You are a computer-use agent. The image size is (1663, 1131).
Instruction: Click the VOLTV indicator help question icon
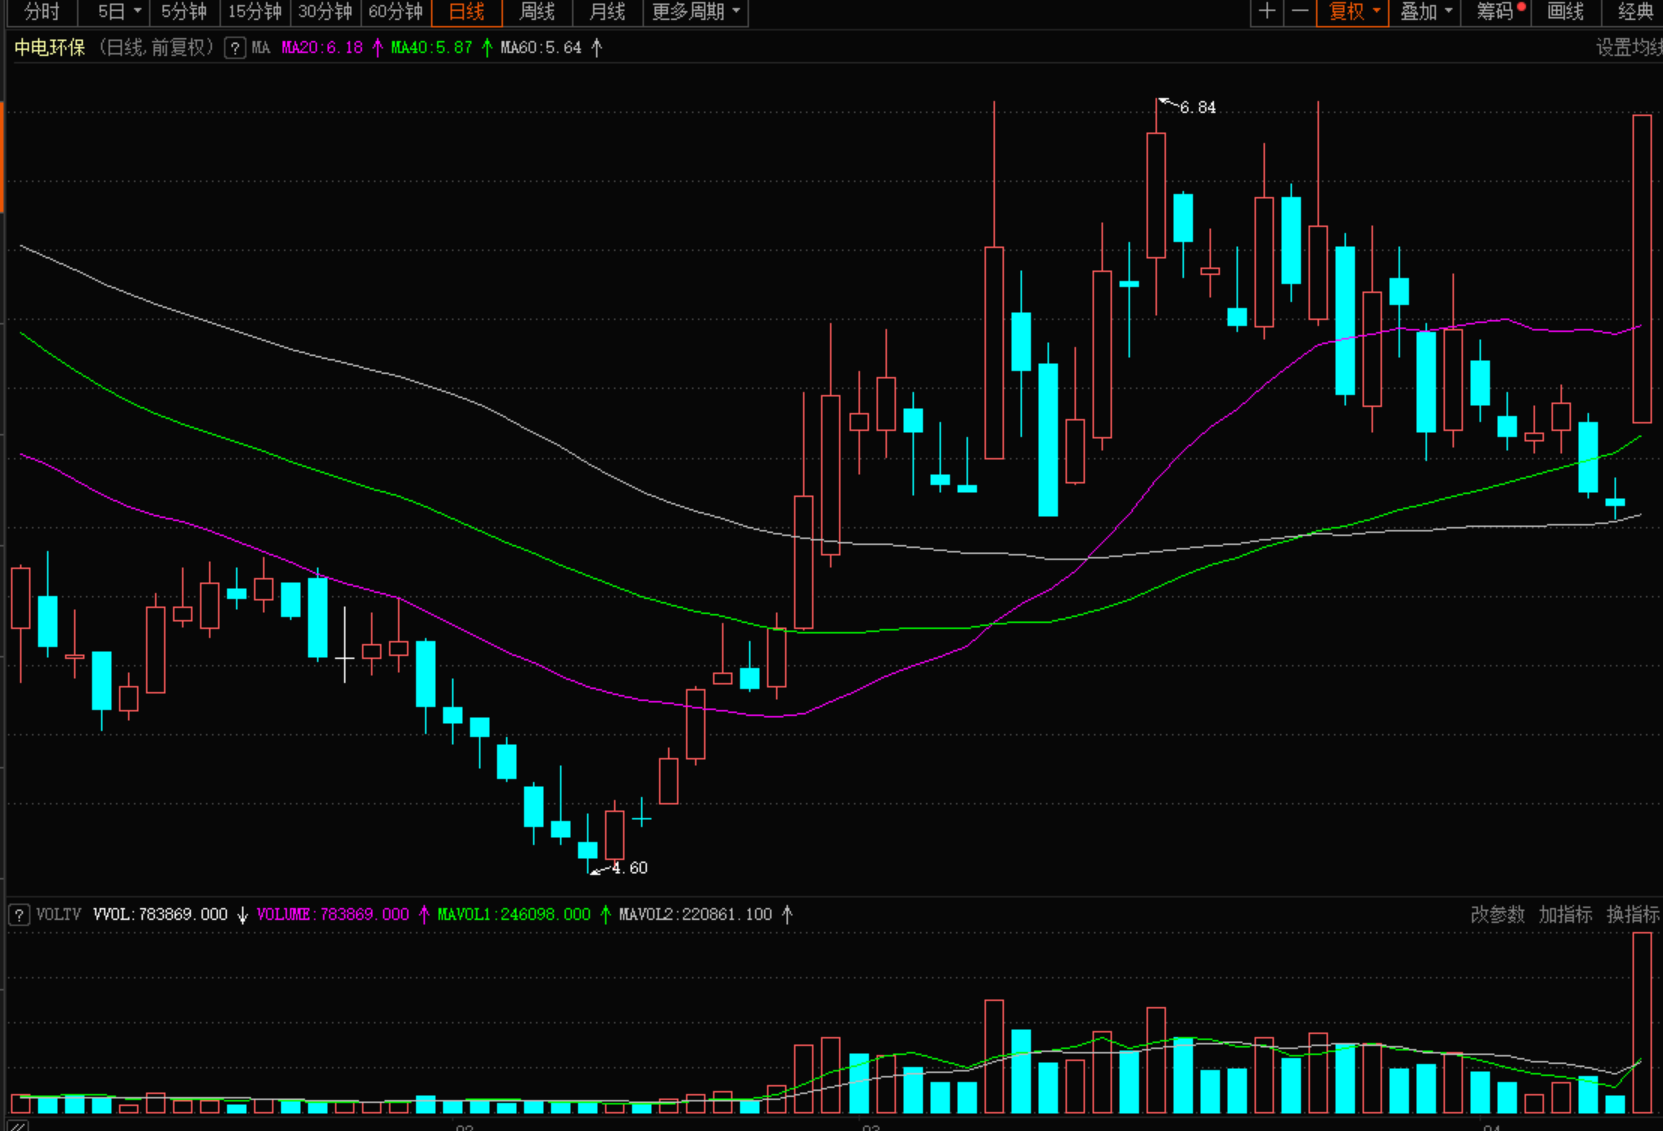[19, 915]
